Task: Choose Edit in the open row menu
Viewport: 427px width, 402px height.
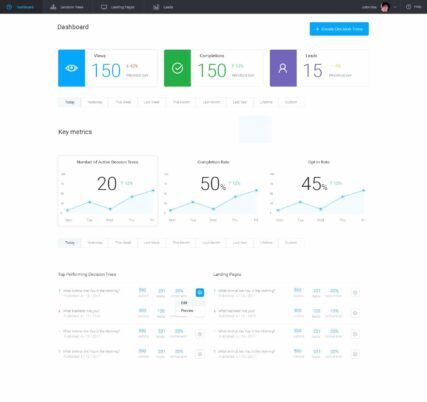Action: 184,303
